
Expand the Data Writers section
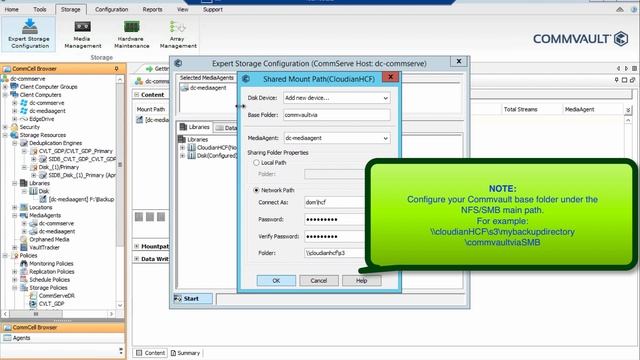click(137, 259)
